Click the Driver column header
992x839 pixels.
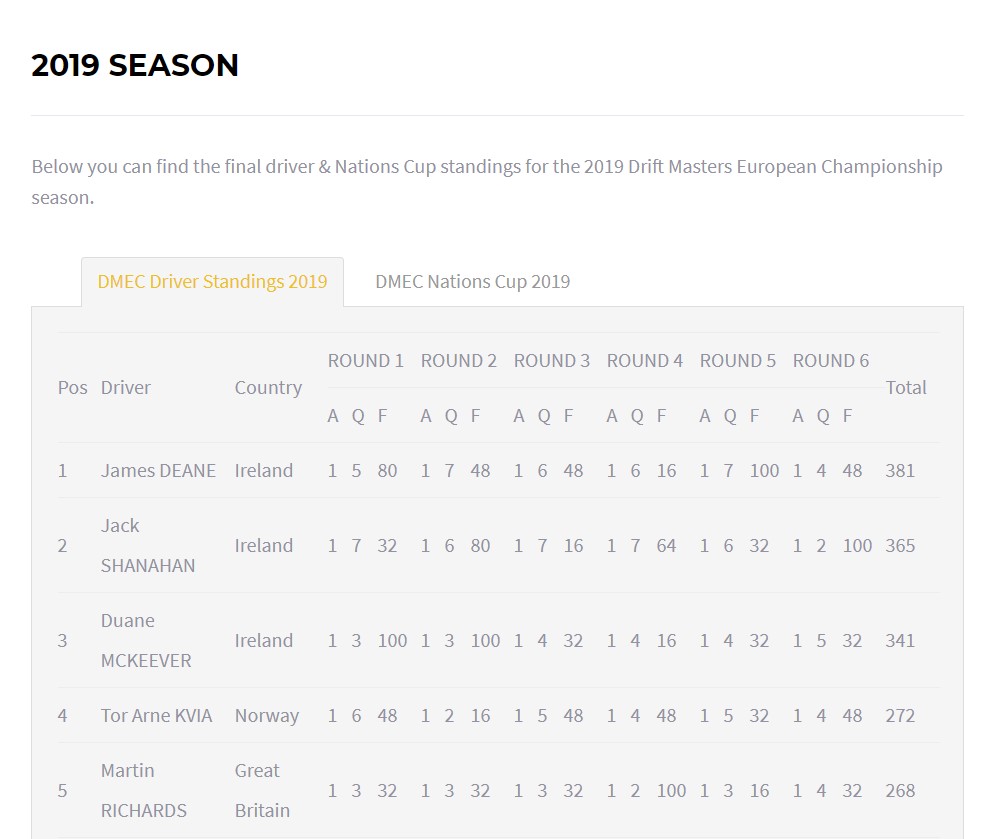pos(125,388)
